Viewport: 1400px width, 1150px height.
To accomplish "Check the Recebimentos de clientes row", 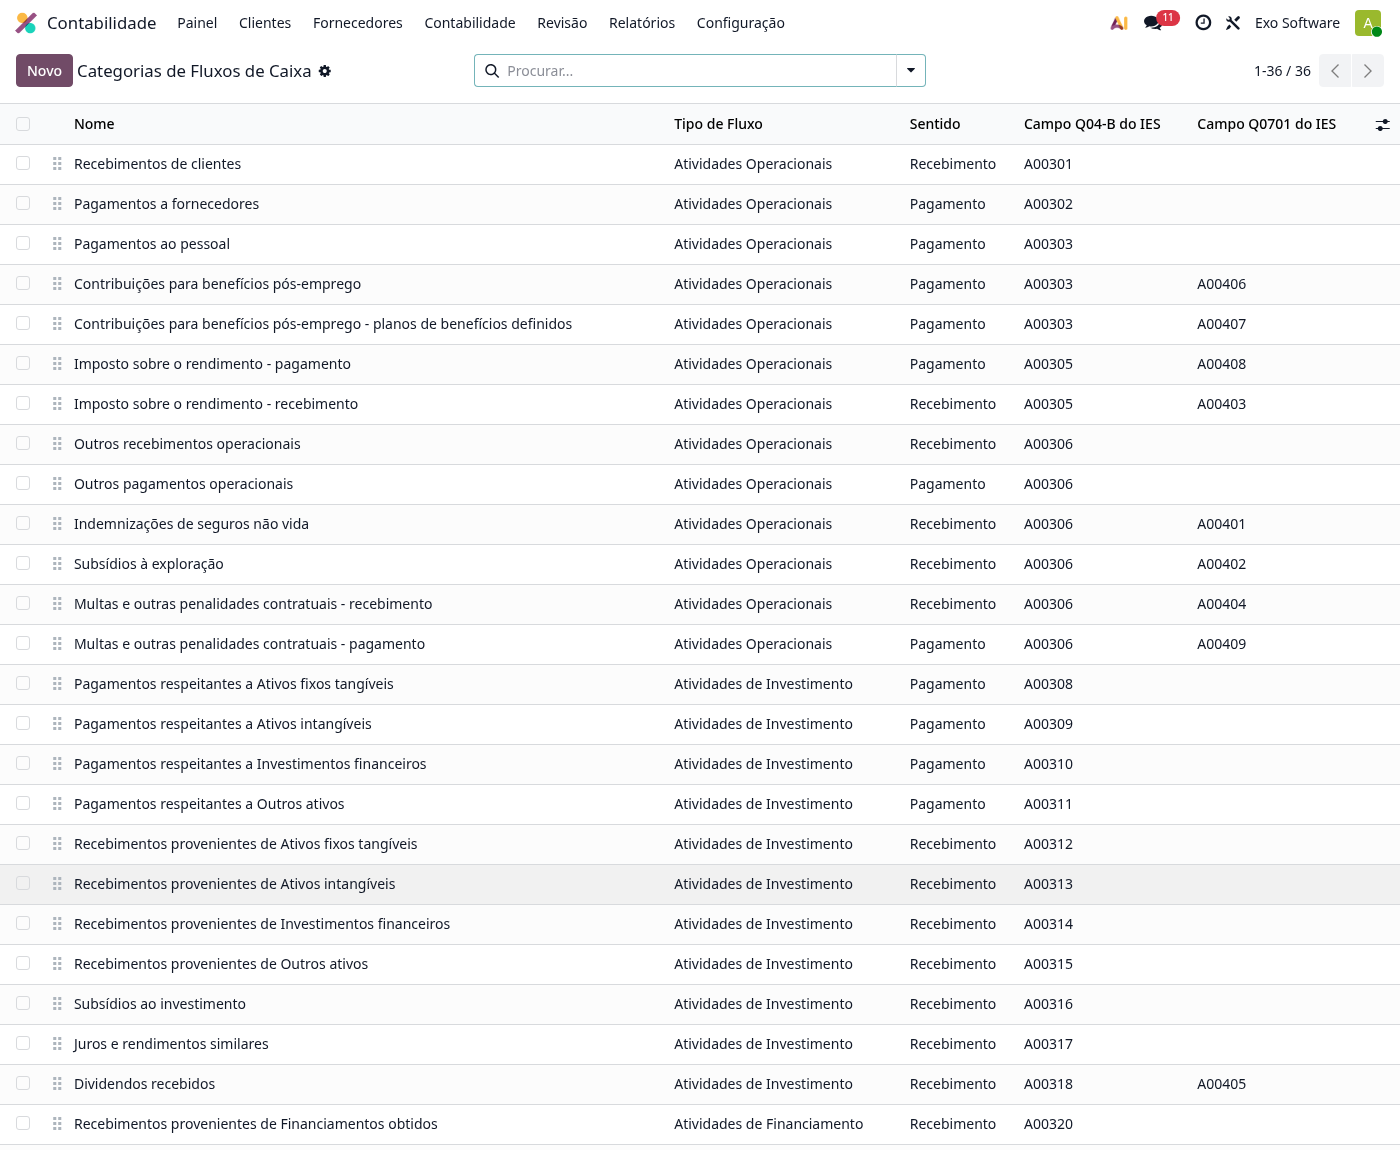I will tap(23, 163).
